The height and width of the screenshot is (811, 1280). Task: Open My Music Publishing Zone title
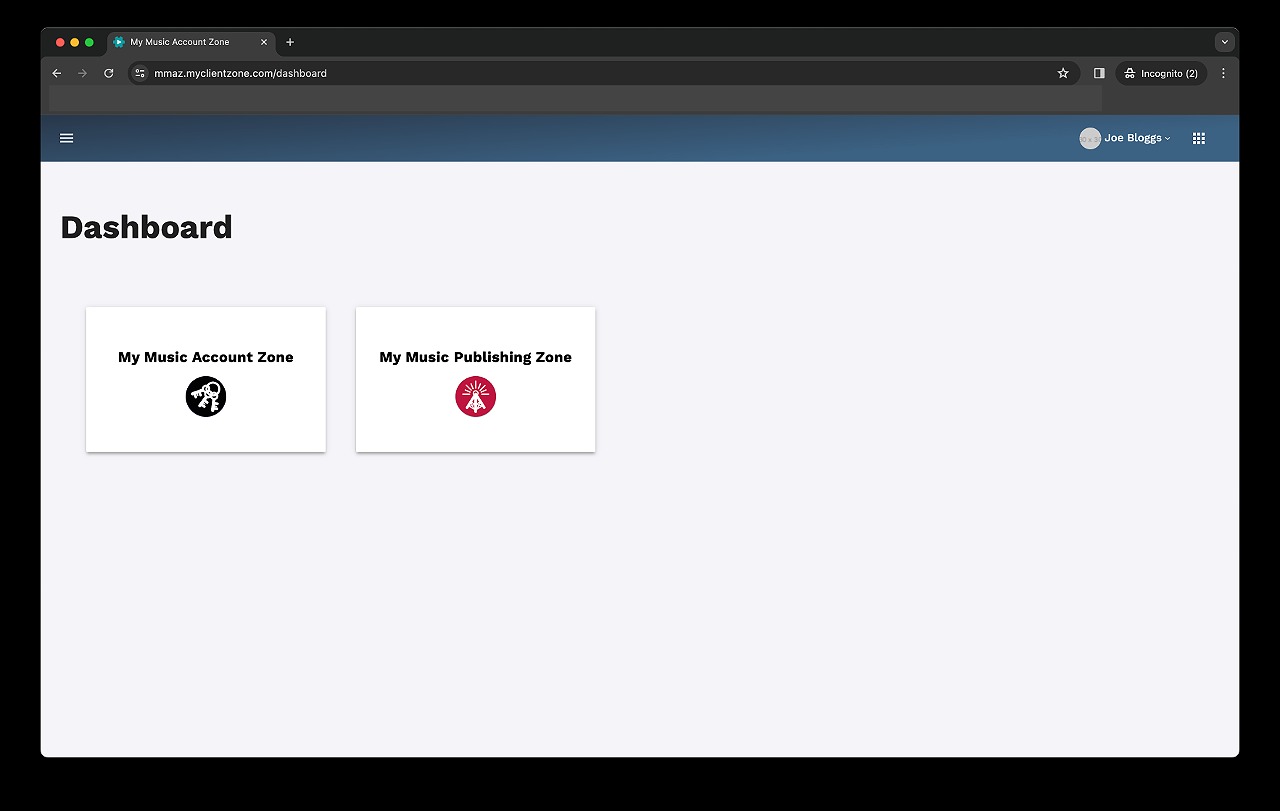tap(476, 357)
